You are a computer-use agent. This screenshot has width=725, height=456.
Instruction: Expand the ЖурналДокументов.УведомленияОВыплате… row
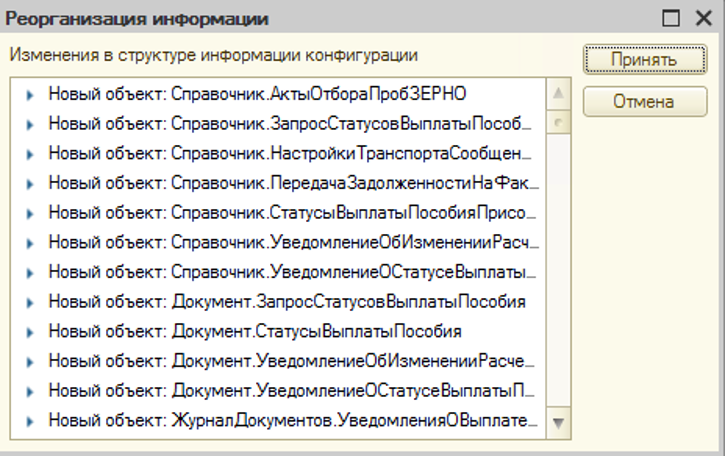point(30,421)
